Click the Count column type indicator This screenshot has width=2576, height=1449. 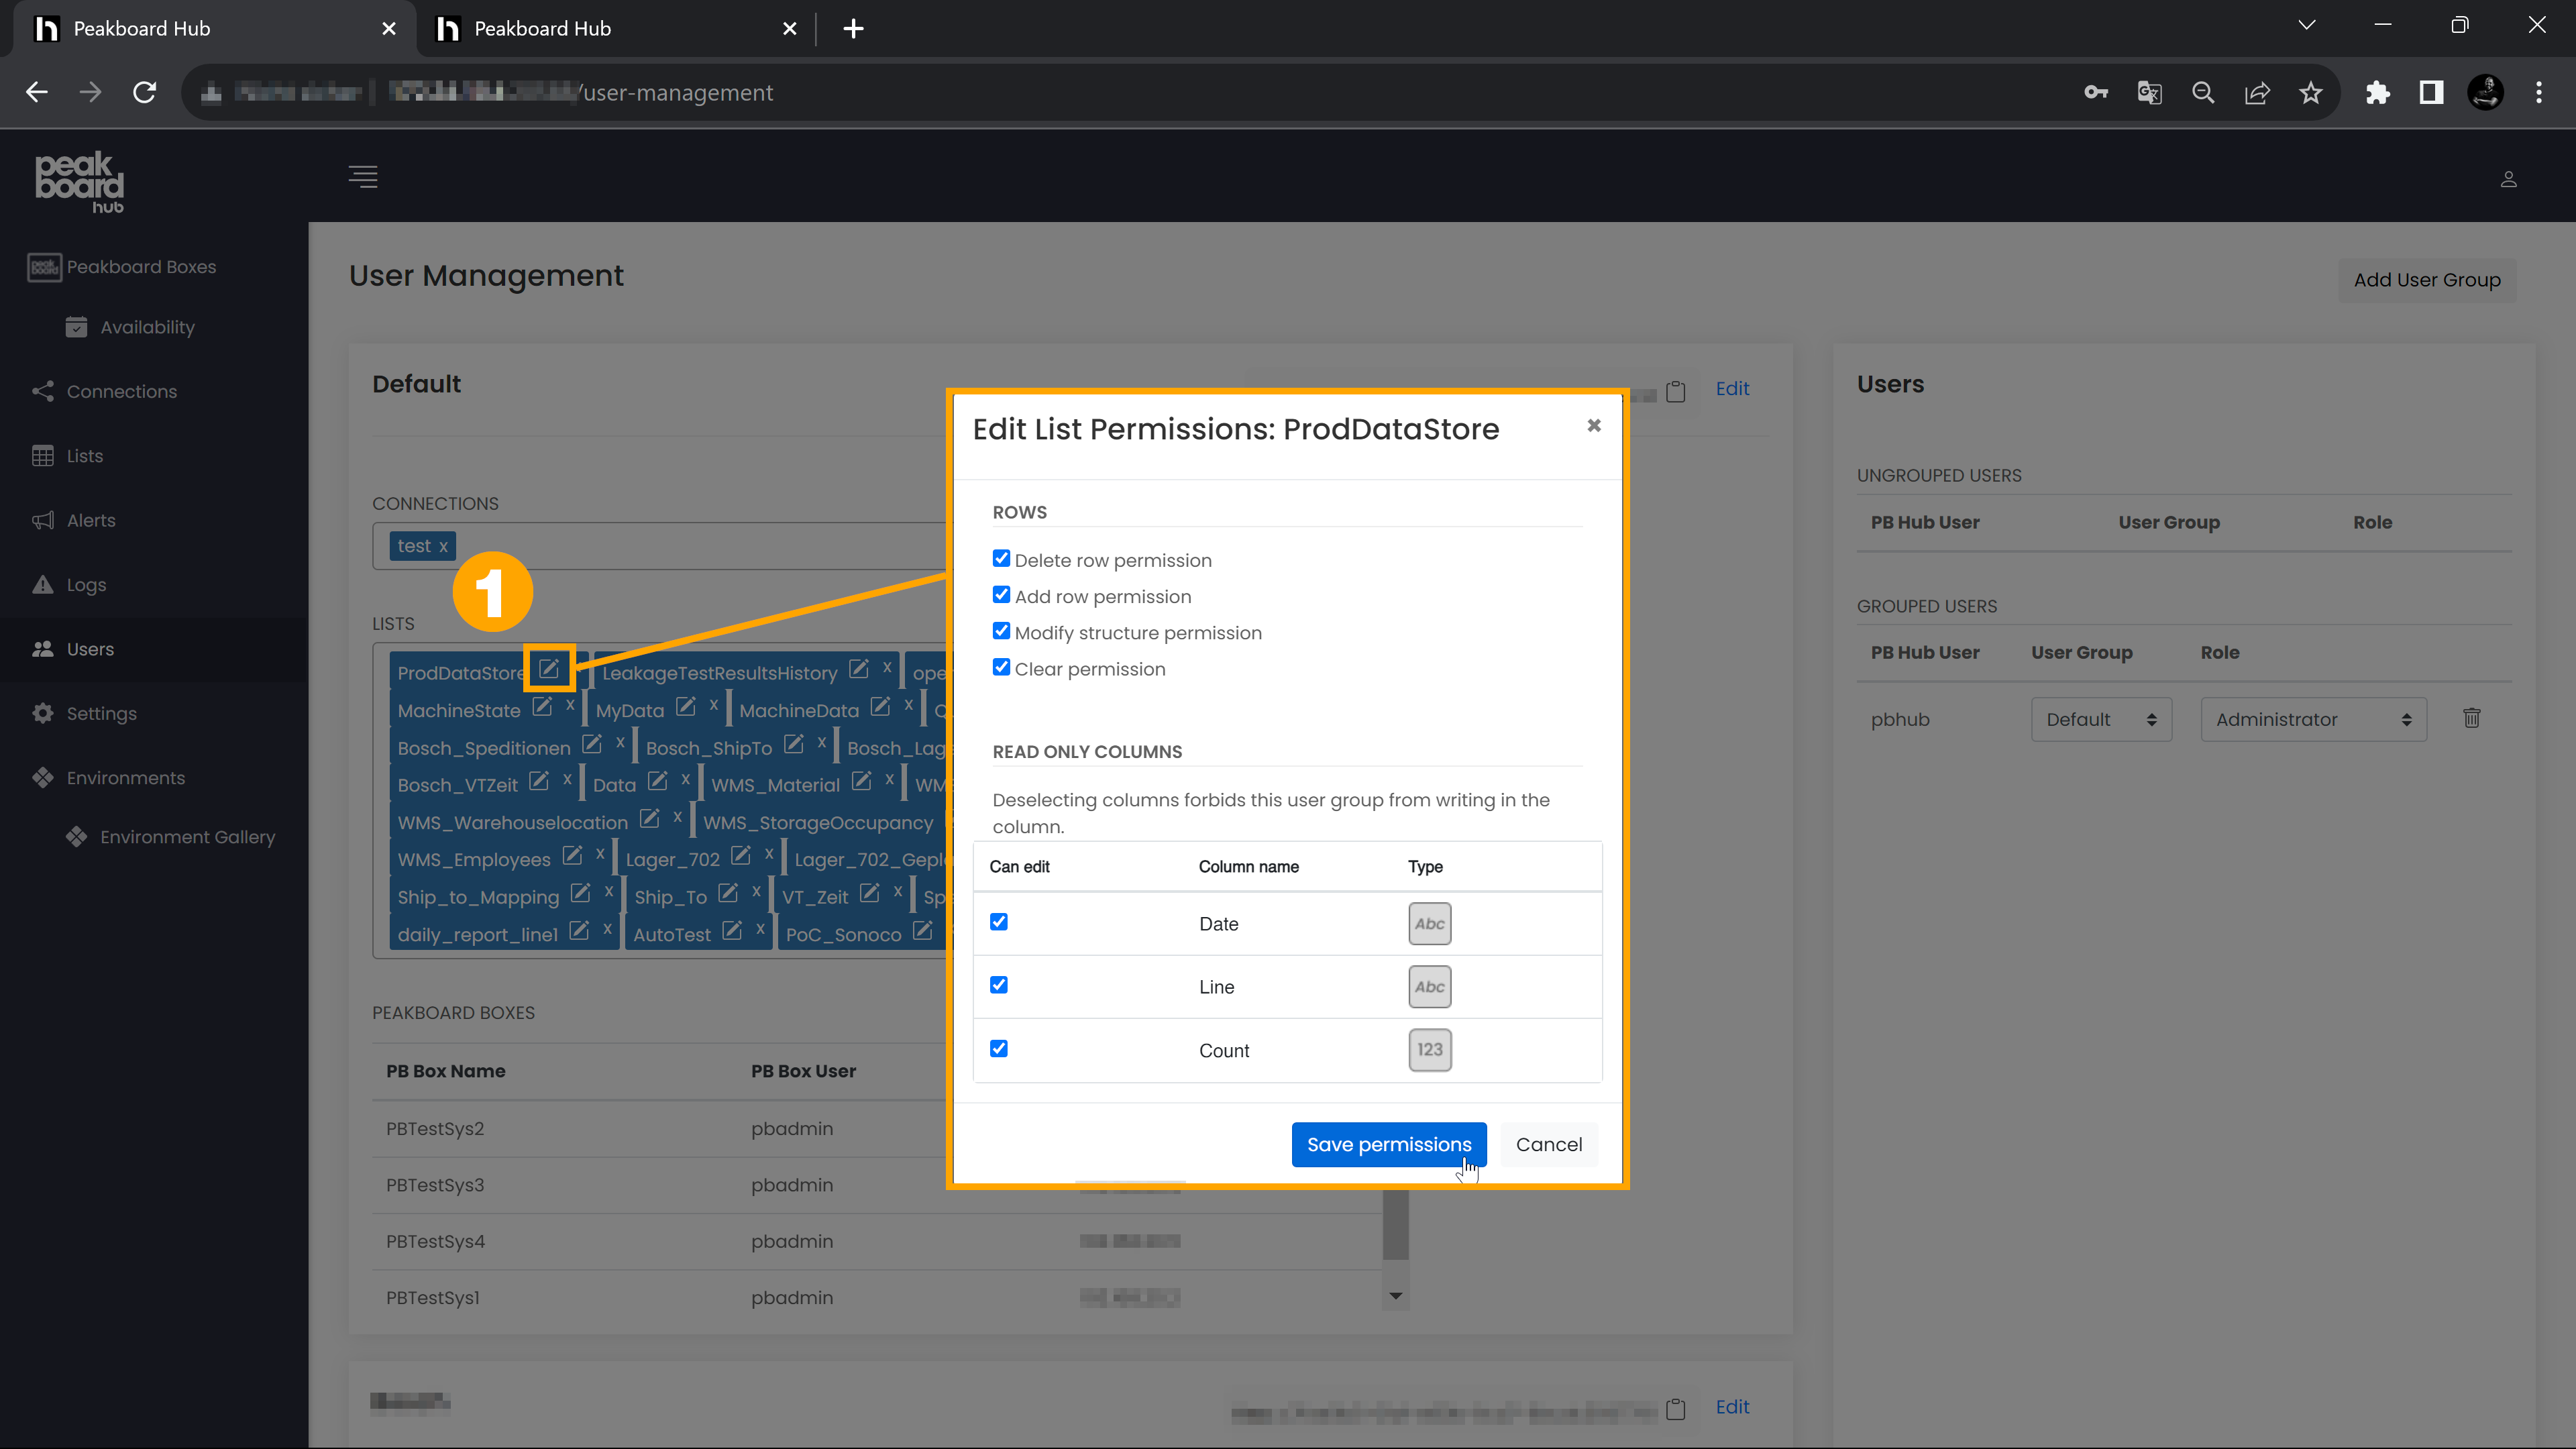1430,1049
